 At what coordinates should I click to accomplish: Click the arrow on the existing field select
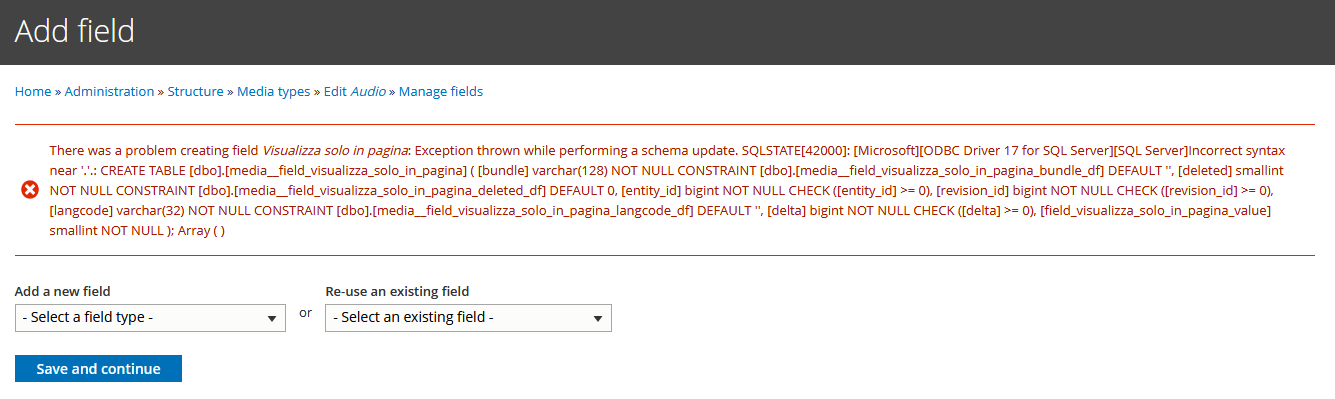[597, 319]
